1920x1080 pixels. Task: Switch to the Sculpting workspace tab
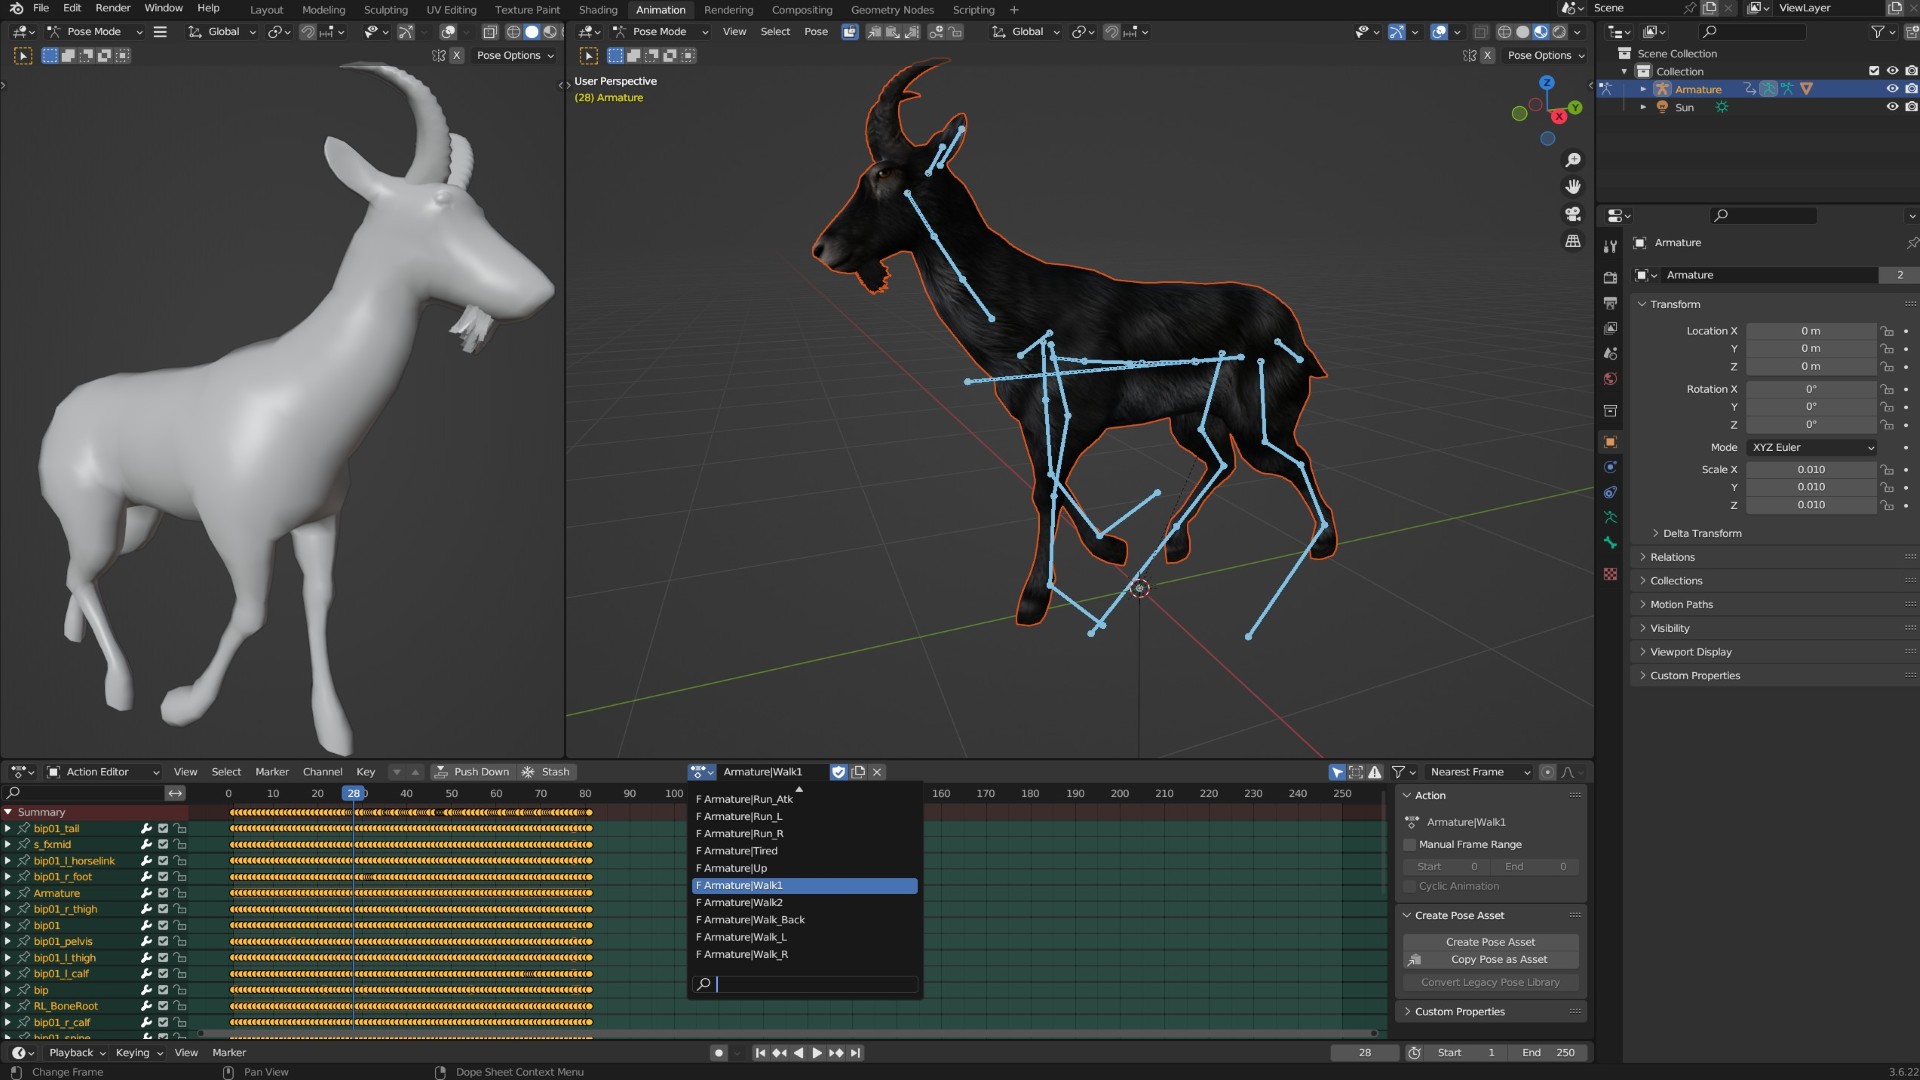(x=385, y=10)
